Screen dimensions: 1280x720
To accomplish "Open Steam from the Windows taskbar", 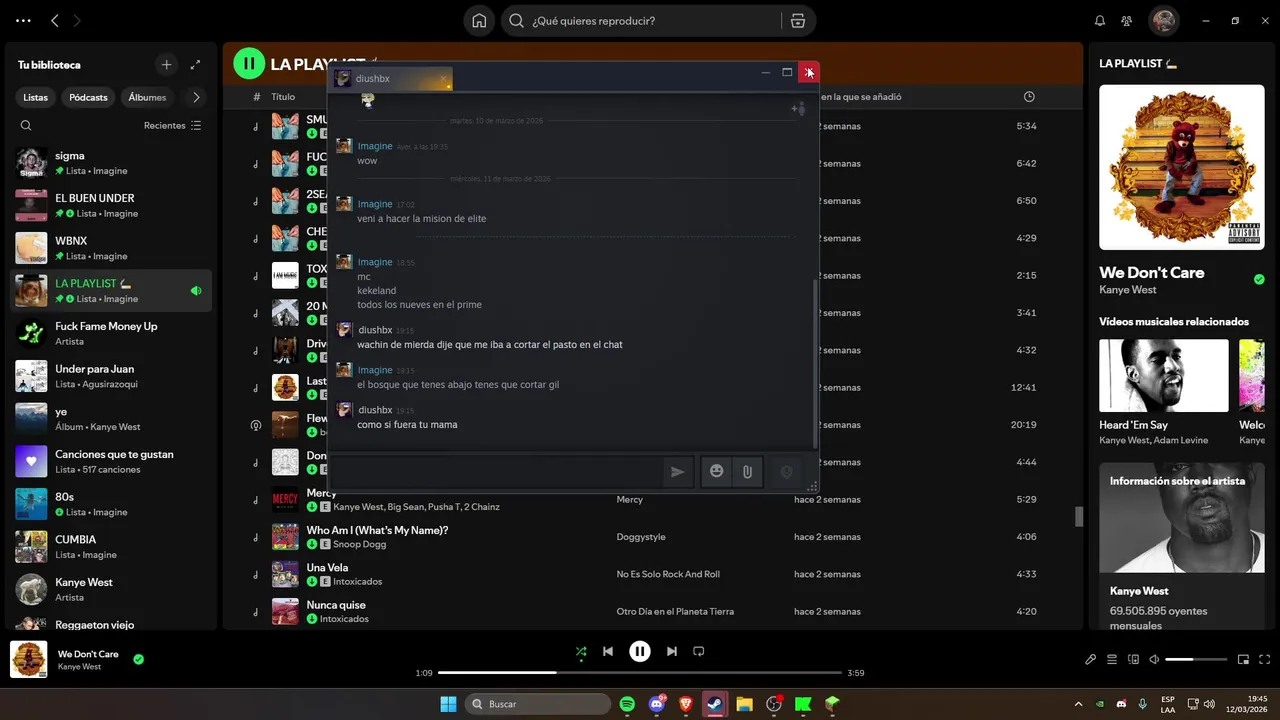I will click(x=715, y=704).
